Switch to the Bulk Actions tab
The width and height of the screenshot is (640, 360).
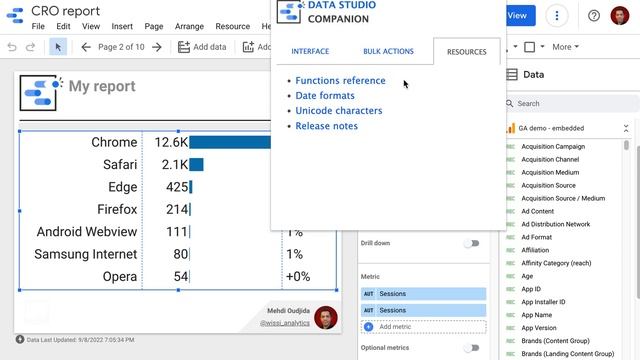click(389, 51)
